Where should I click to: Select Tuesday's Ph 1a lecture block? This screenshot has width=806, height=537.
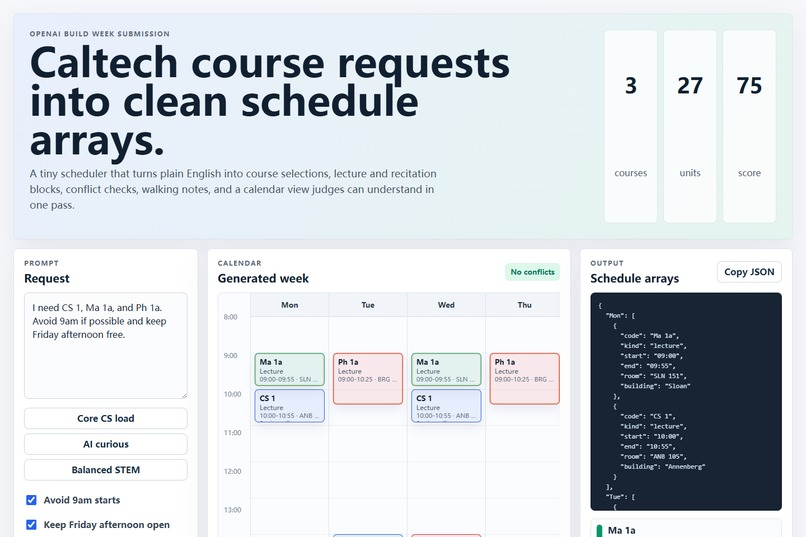pyautogui.click(x=368, y=379)
